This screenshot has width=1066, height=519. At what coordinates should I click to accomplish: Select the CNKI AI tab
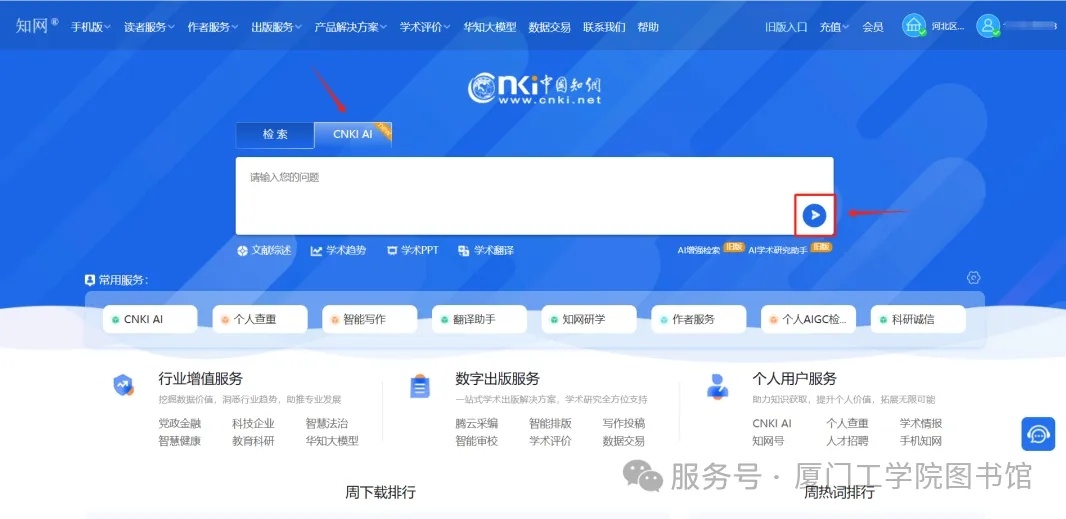(353, 134)
